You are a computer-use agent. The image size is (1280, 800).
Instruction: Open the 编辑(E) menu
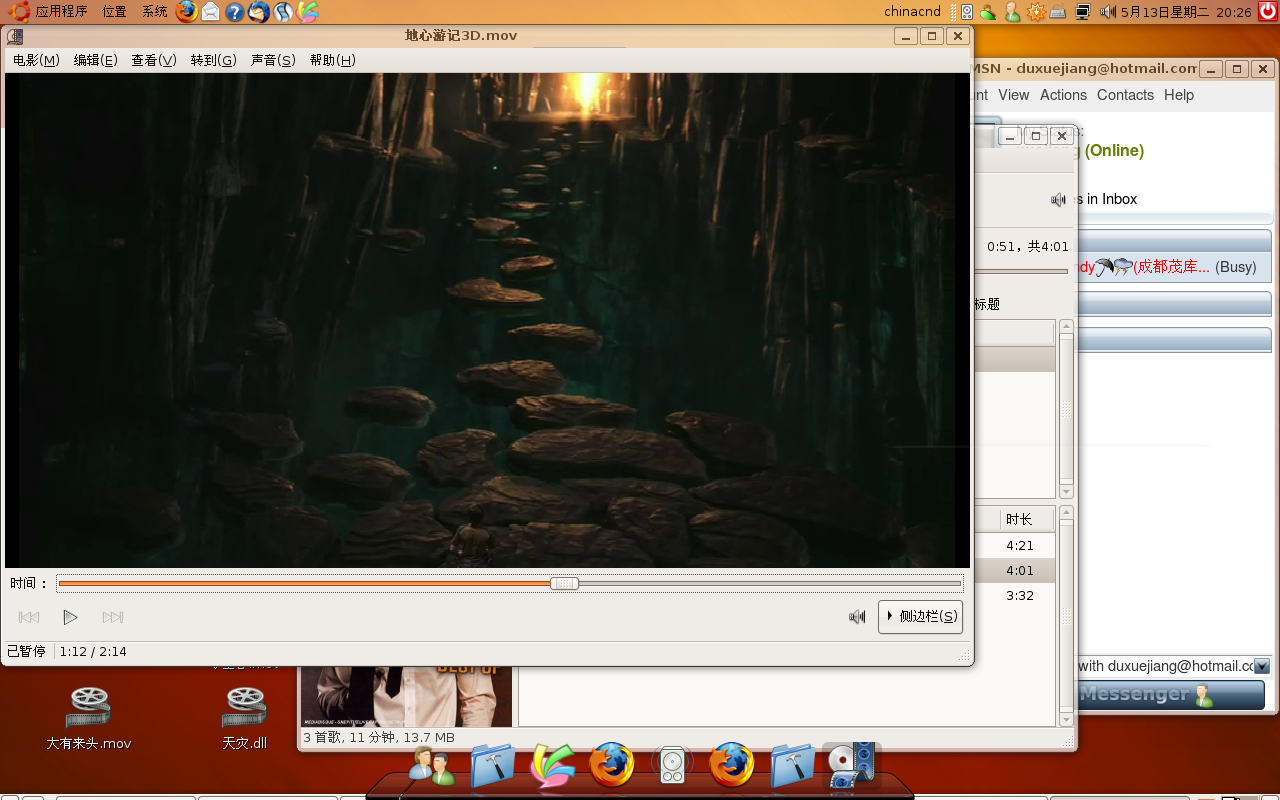click(95, 60)
